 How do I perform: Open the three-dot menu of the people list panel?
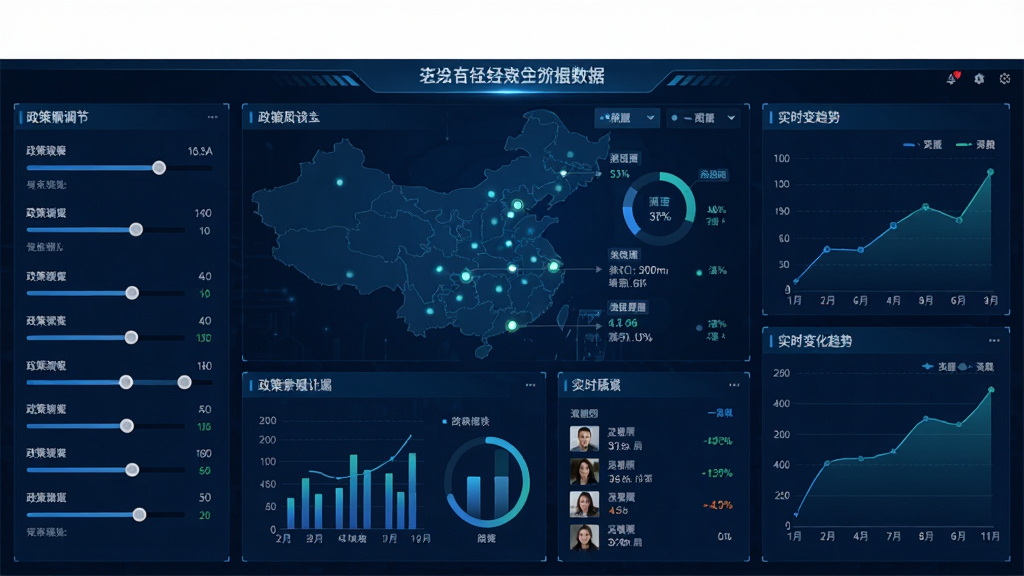[734, 385]
